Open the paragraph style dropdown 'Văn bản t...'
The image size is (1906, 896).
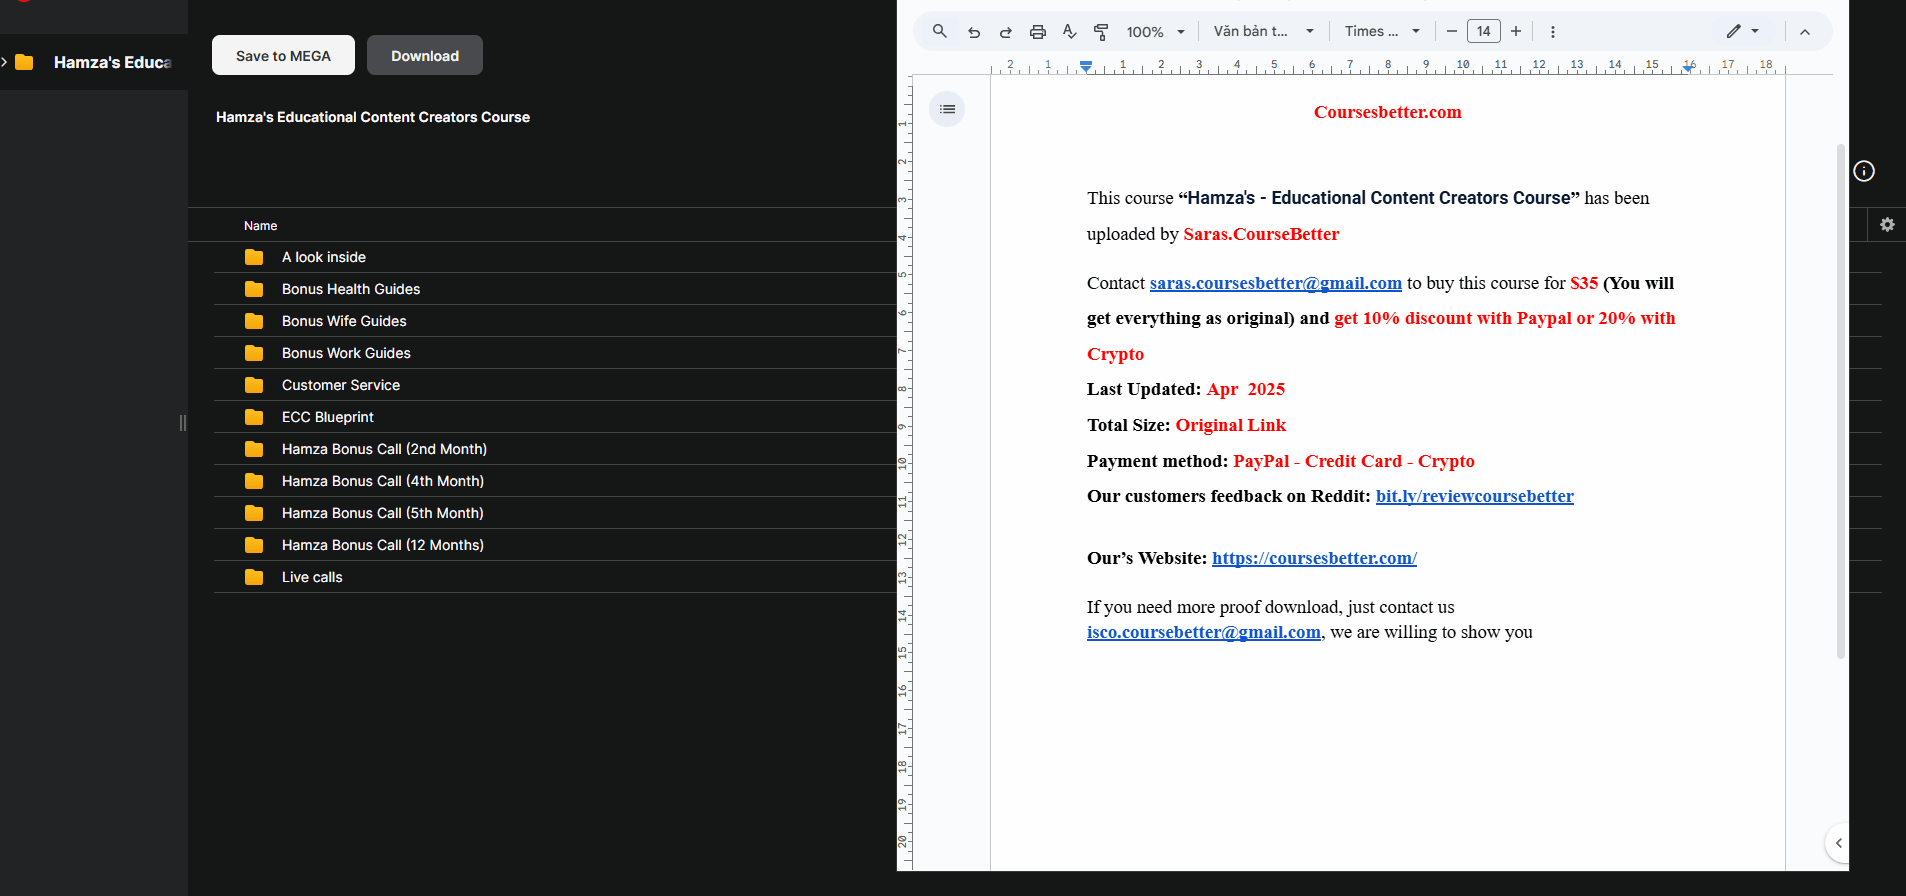[1264, 32]
